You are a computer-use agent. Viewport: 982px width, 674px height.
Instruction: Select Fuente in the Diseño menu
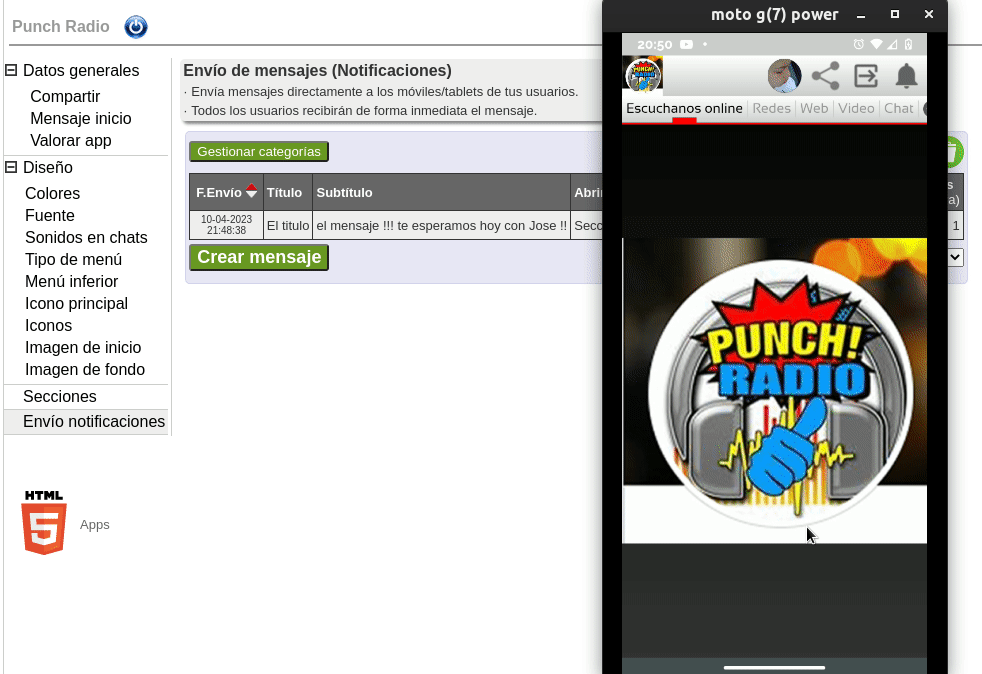[x=49, y=215]
